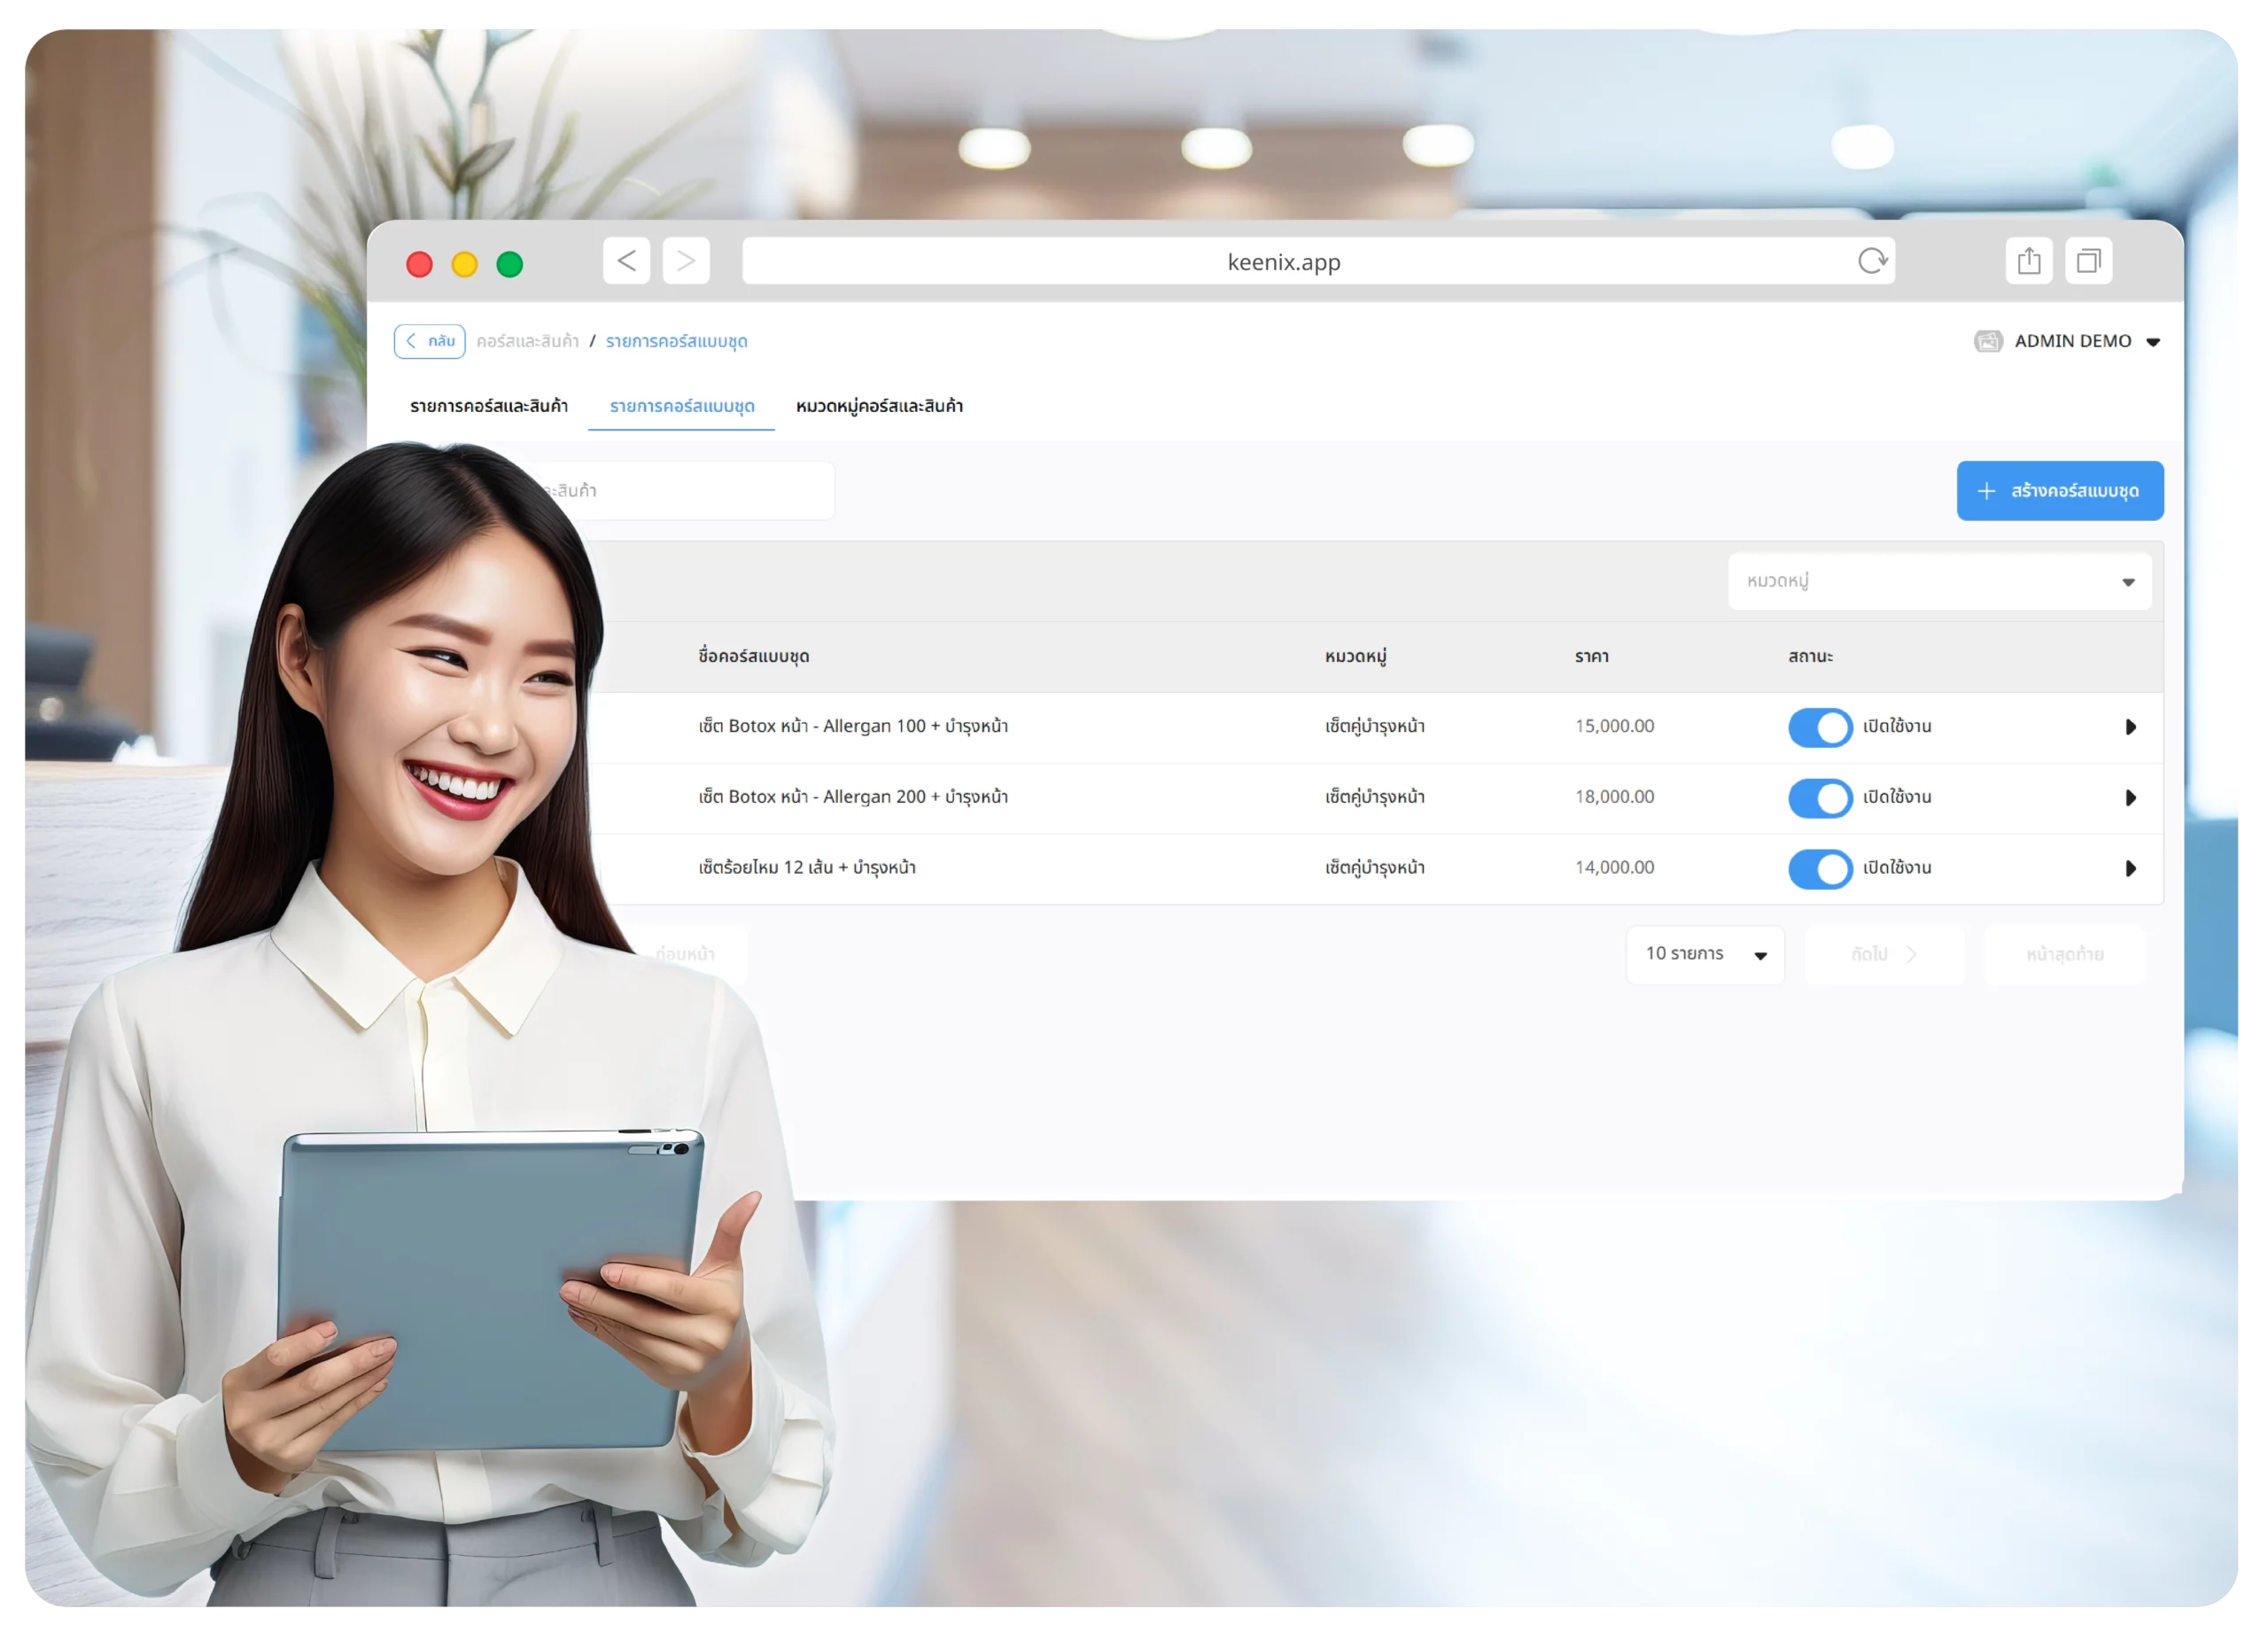This screenshot has width=2268, height=1640.
Task: Click the admin profile picture icon
Action: (x=1987, y=341)
